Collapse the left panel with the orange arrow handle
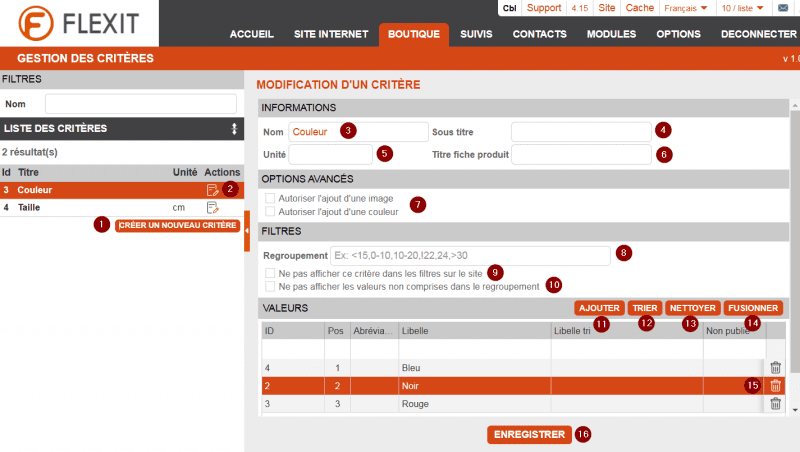The image size is (800, 452). coord(247,231)
